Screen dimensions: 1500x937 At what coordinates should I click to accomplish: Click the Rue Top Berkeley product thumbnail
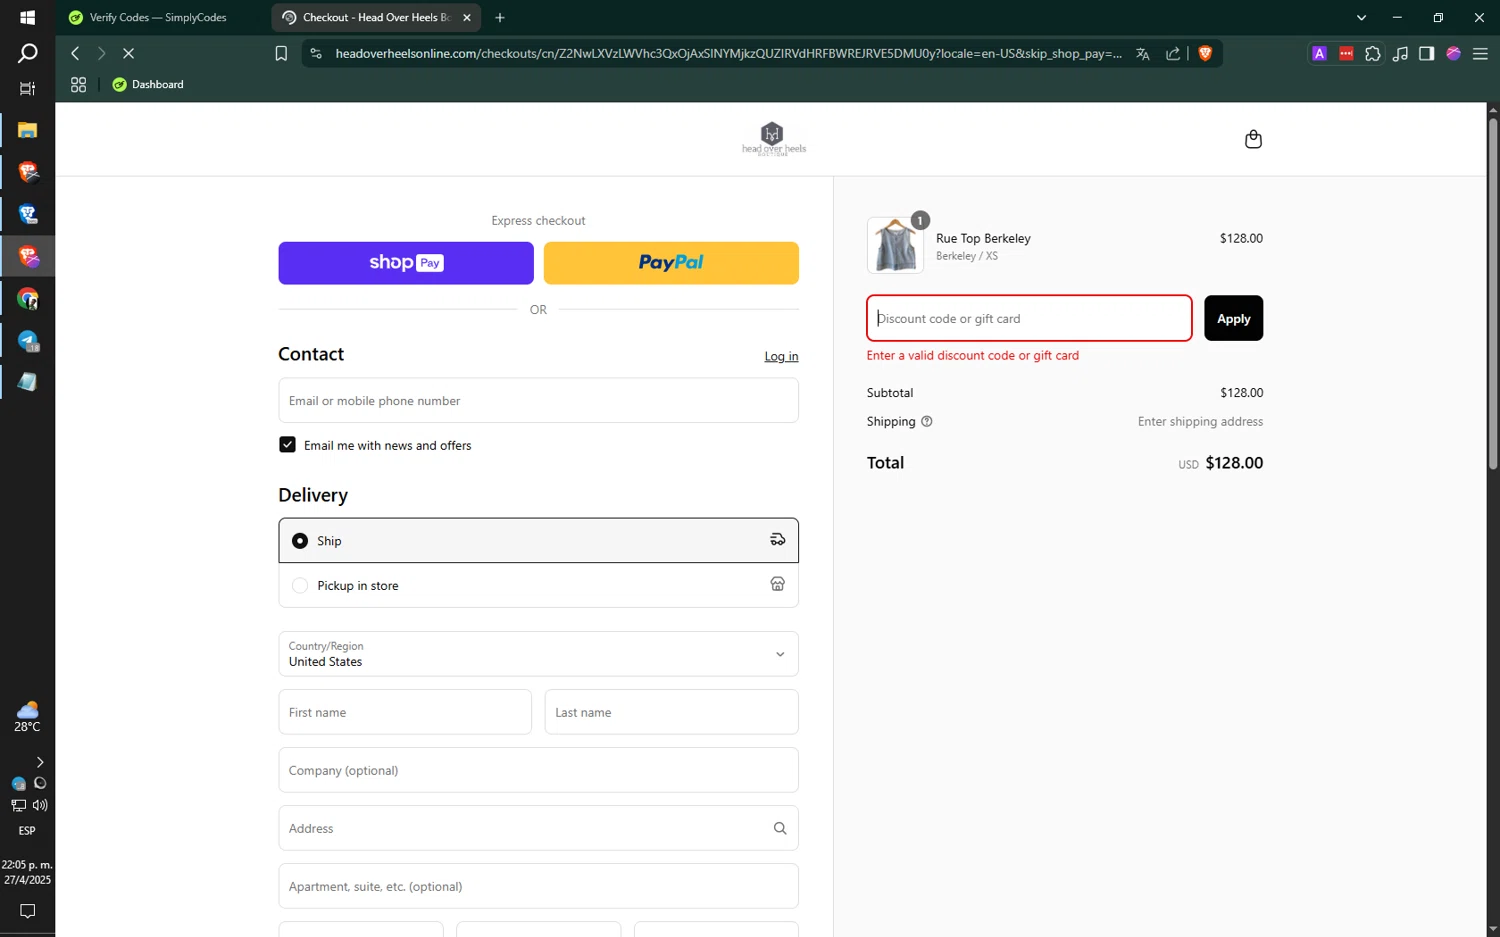895,245
